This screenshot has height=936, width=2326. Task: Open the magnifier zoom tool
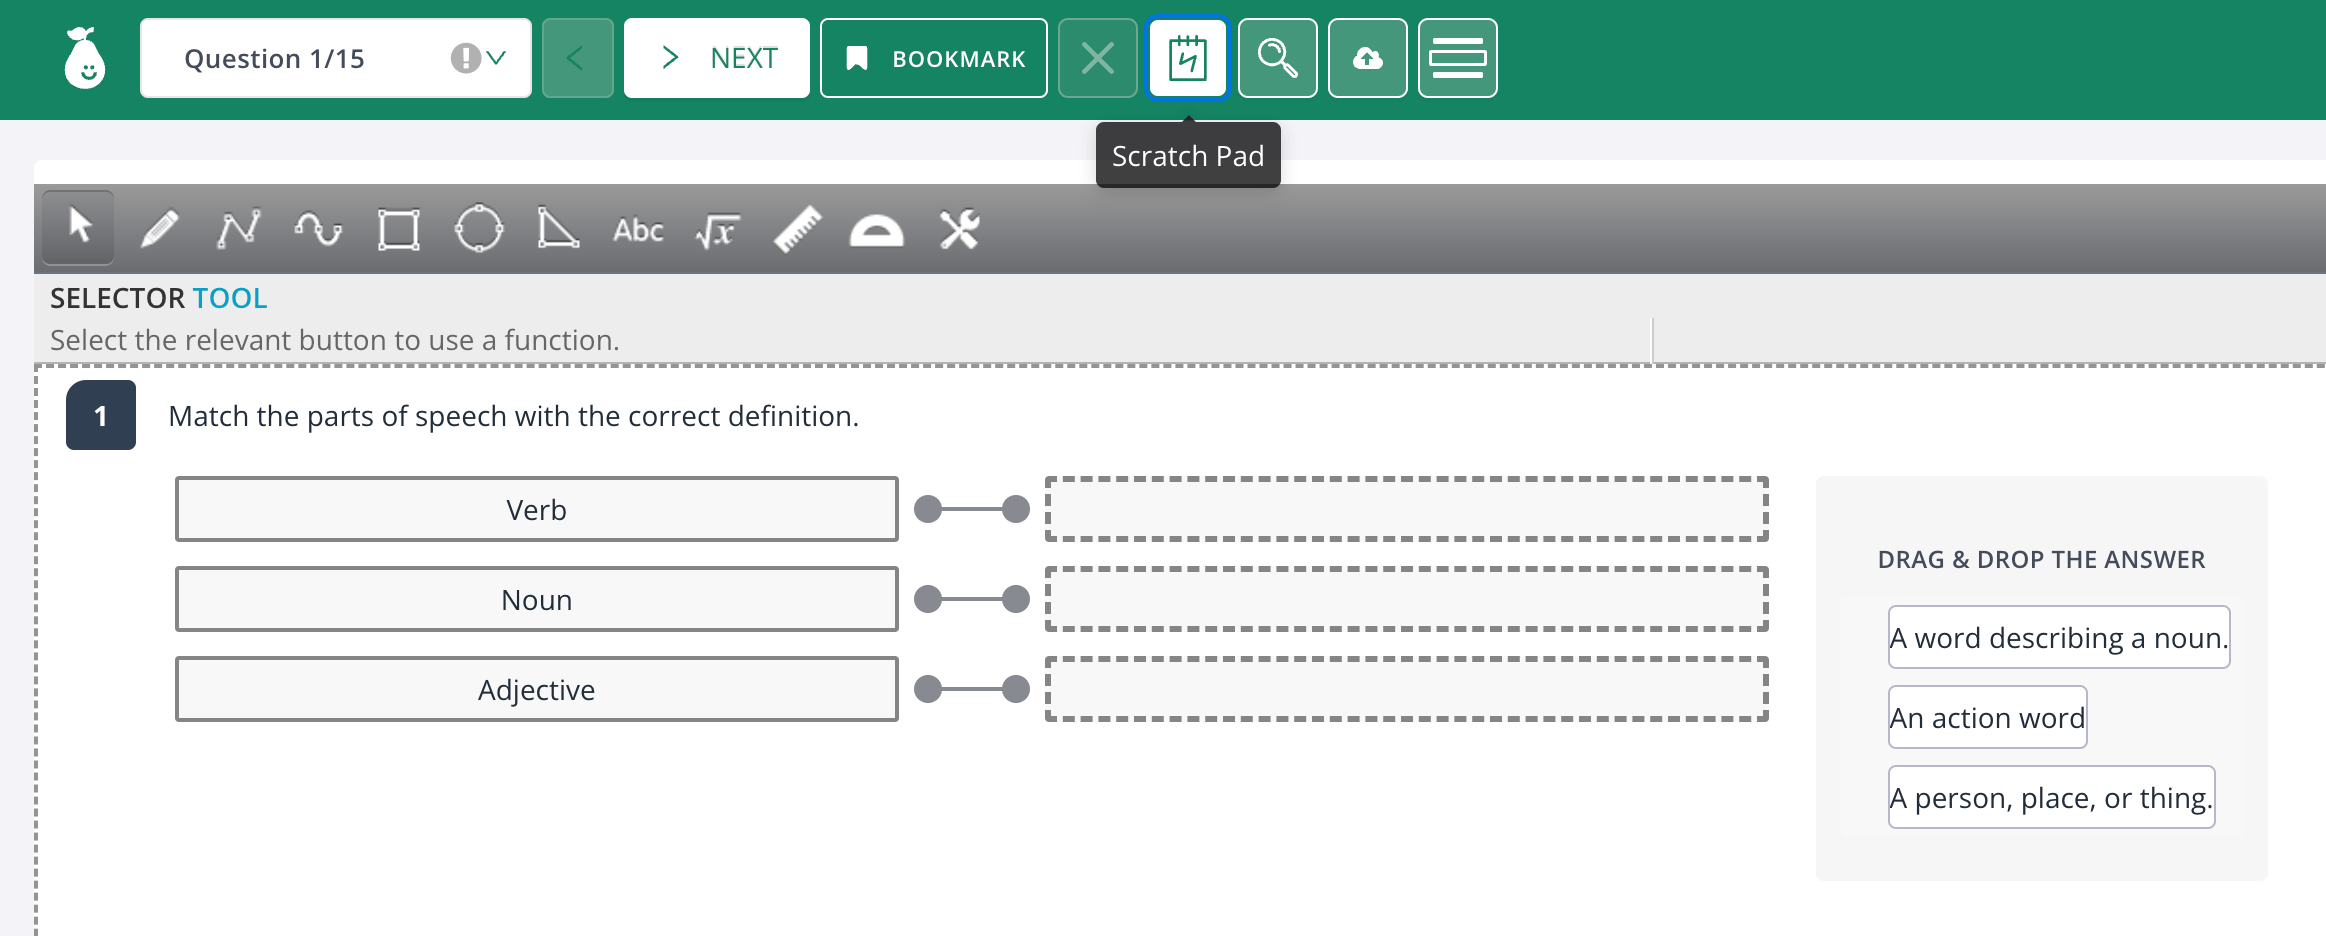coord(1278,58)
